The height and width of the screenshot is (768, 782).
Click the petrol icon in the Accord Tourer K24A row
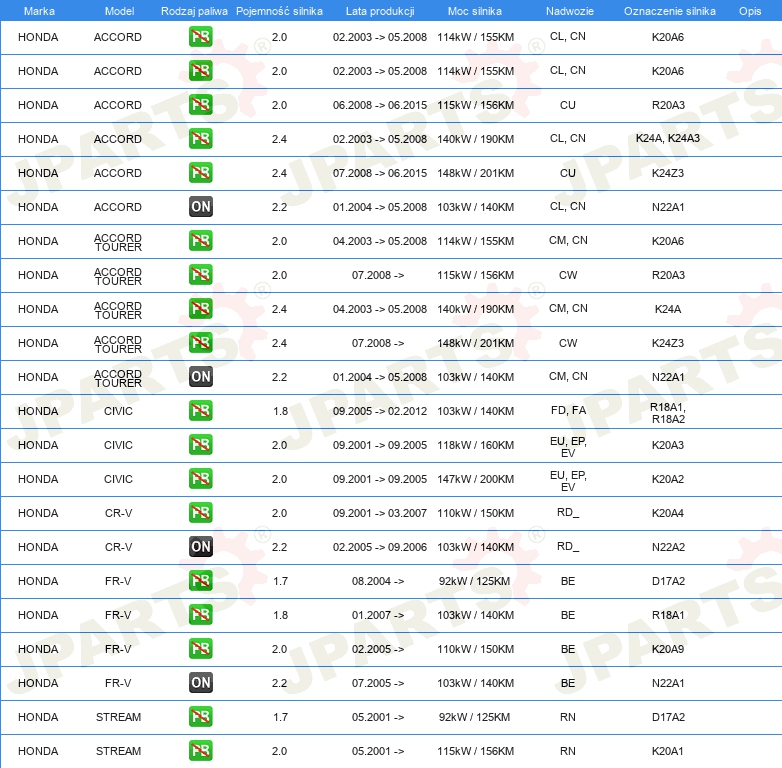200,309
